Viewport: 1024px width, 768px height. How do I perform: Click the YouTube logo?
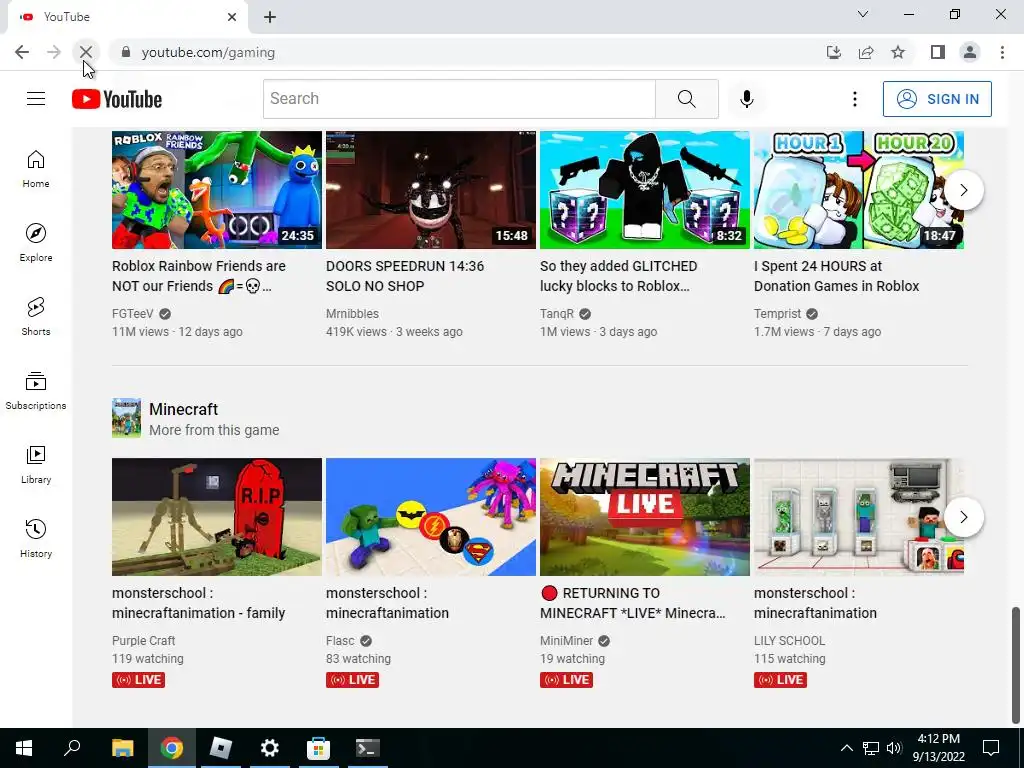click(x=117, y=99)
